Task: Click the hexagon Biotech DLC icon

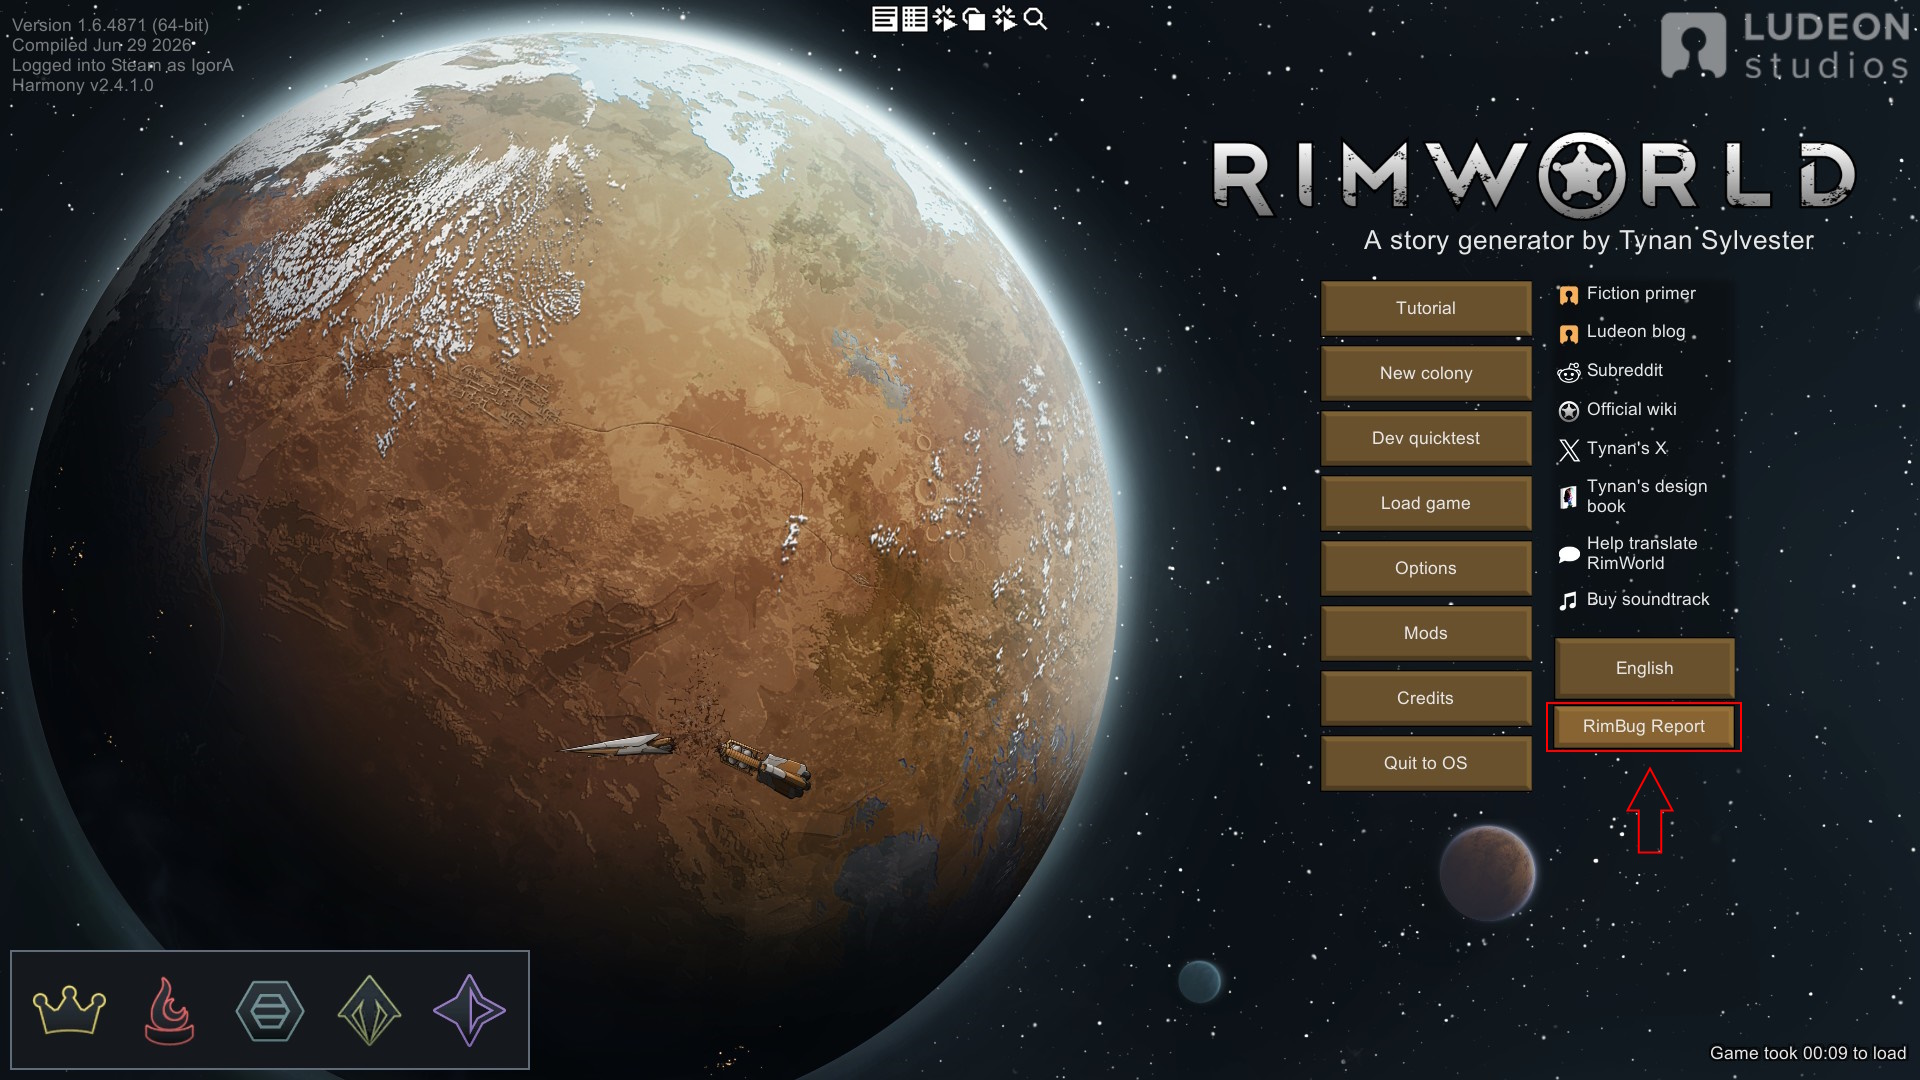Action: [x=269, y=1011]
